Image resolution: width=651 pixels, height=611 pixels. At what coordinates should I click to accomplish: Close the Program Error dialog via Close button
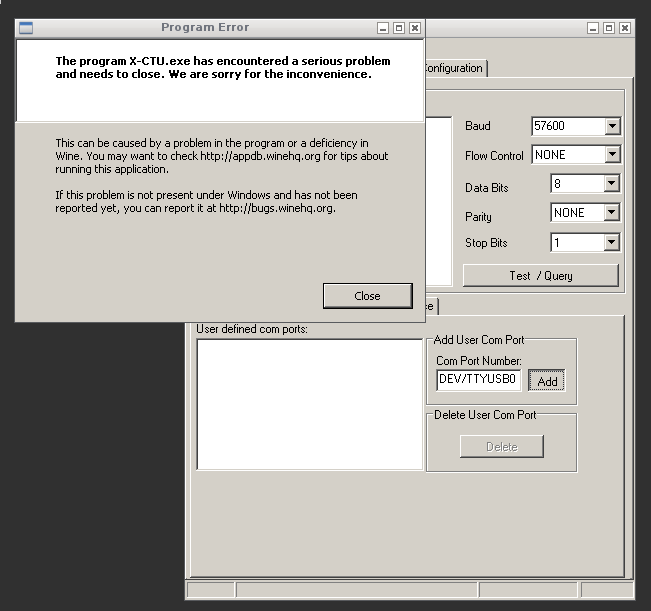tap(367, 296)
